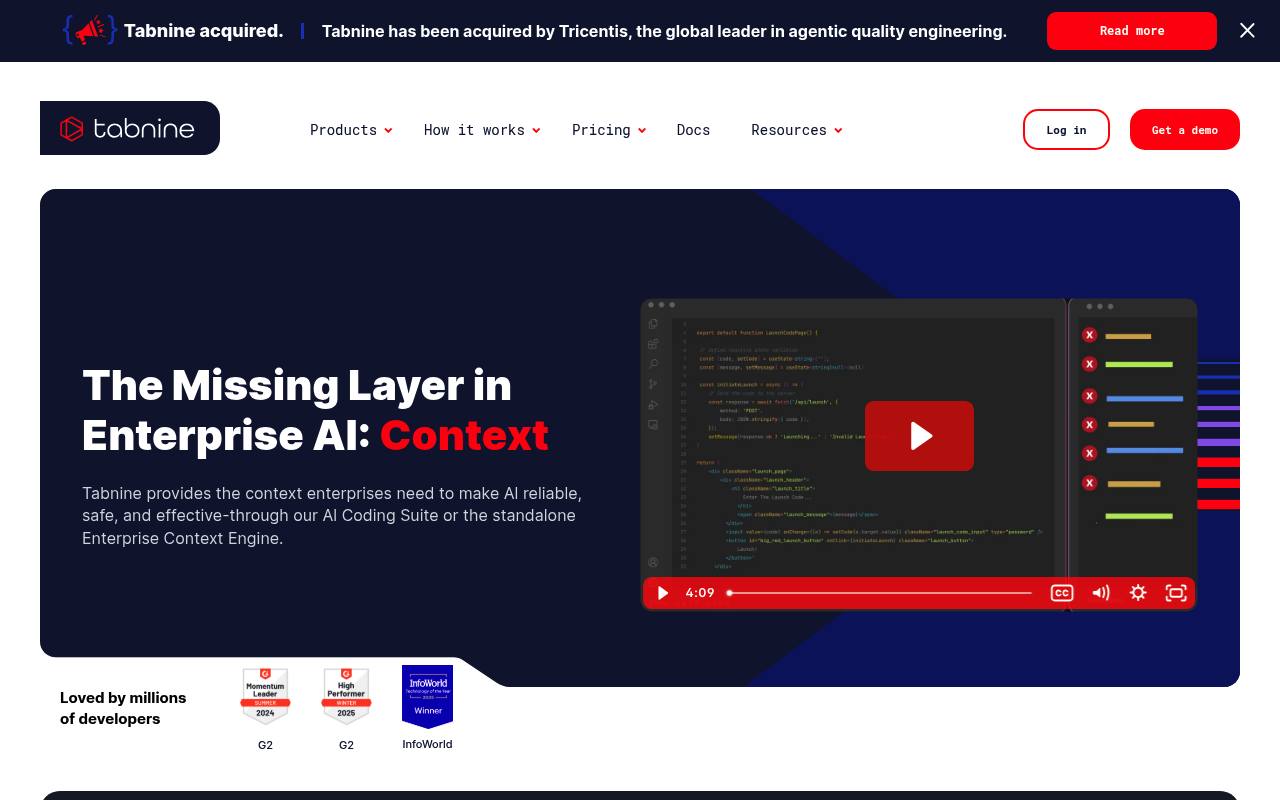
Task: Switch the video to fullscreen
Action: (1176, 593)
